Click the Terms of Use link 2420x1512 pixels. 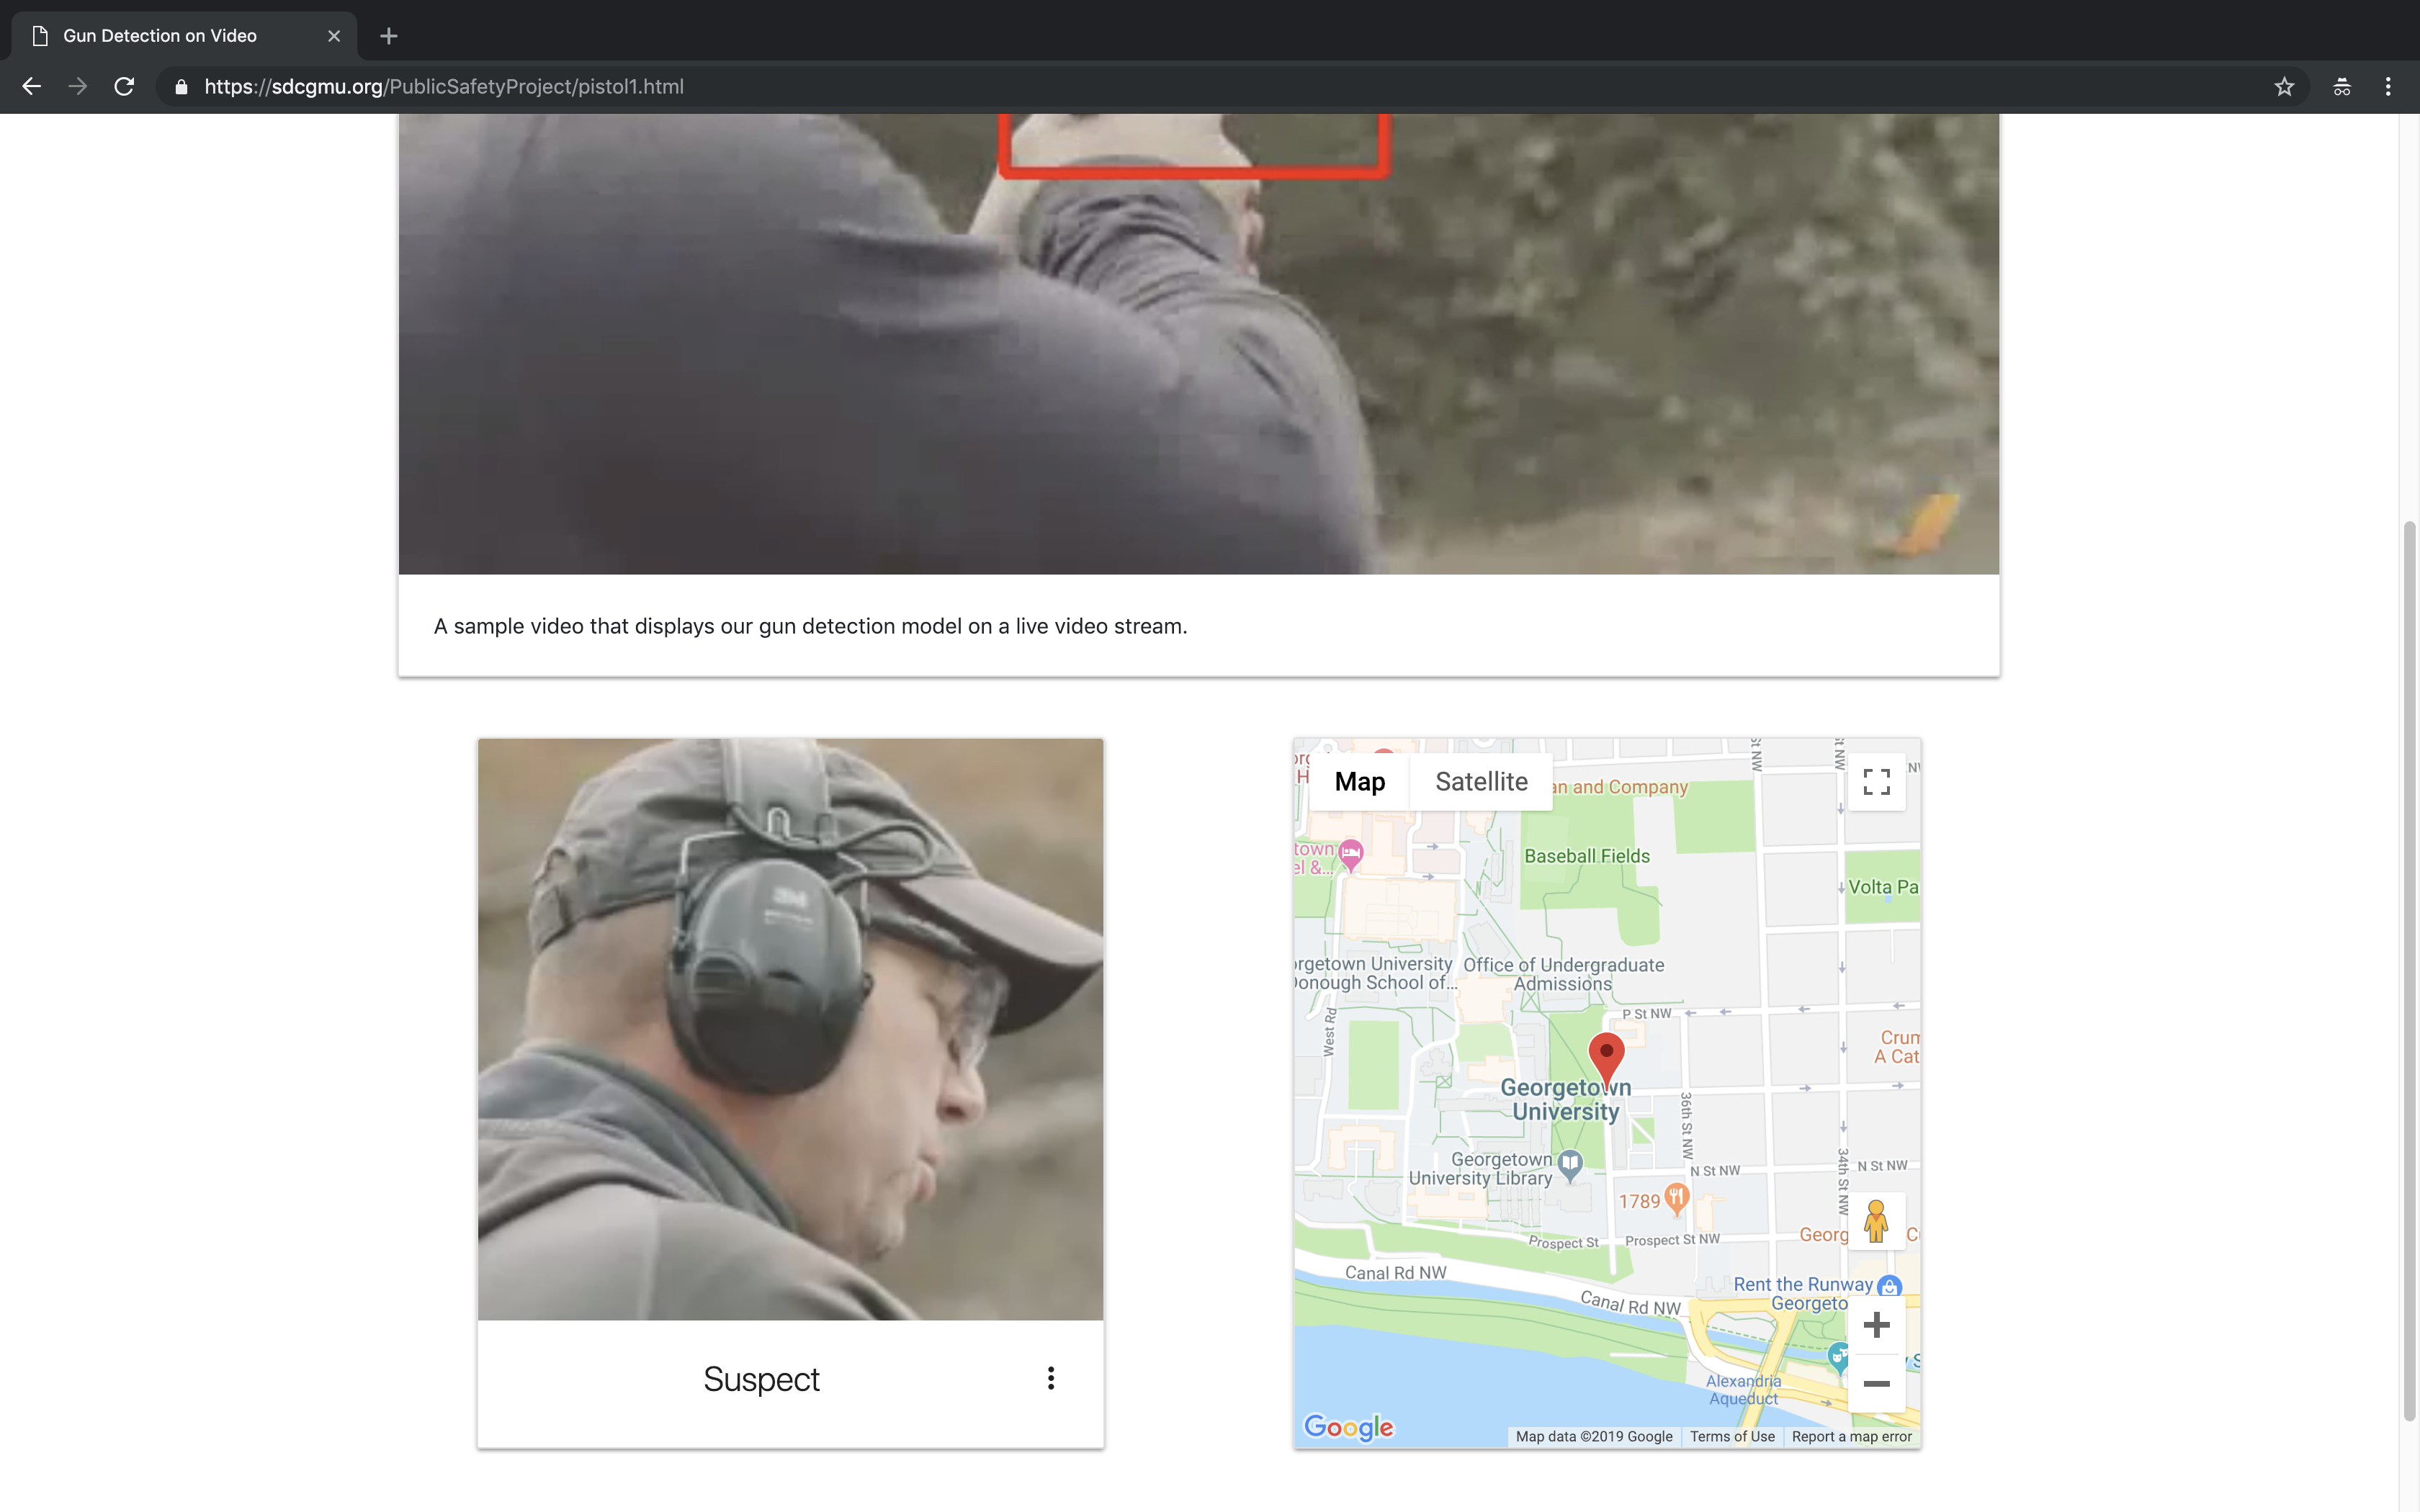(x=1732, y=1437)
